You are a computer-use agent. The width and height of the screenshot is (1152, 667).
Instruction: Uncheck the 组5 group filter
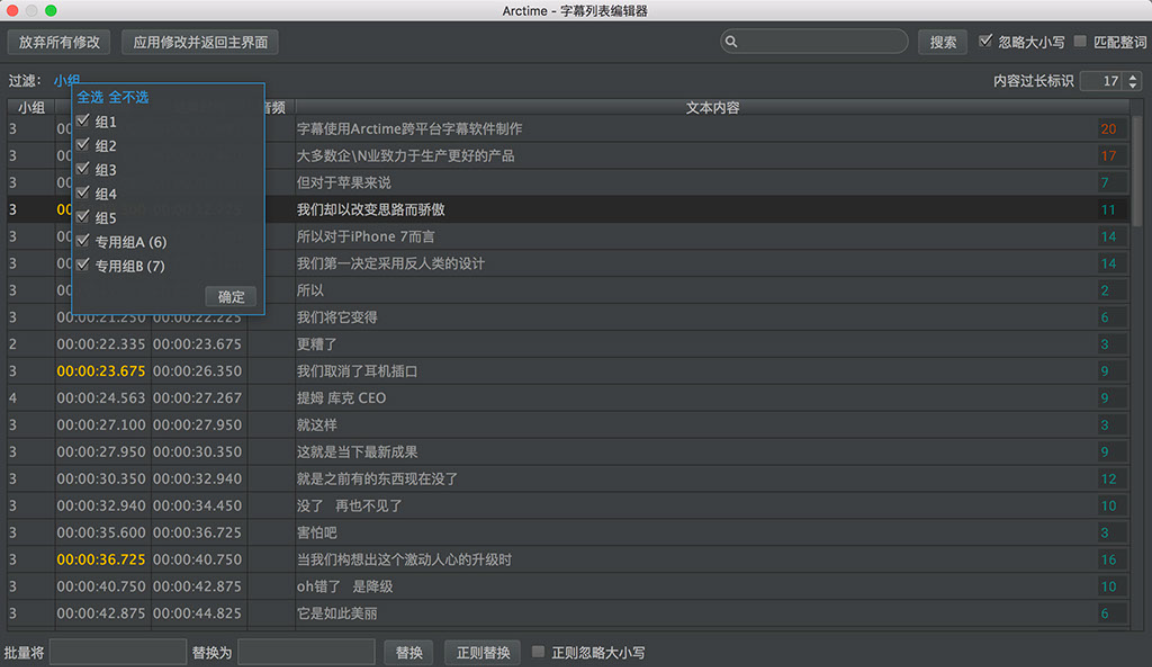click(x=83, y=217)
